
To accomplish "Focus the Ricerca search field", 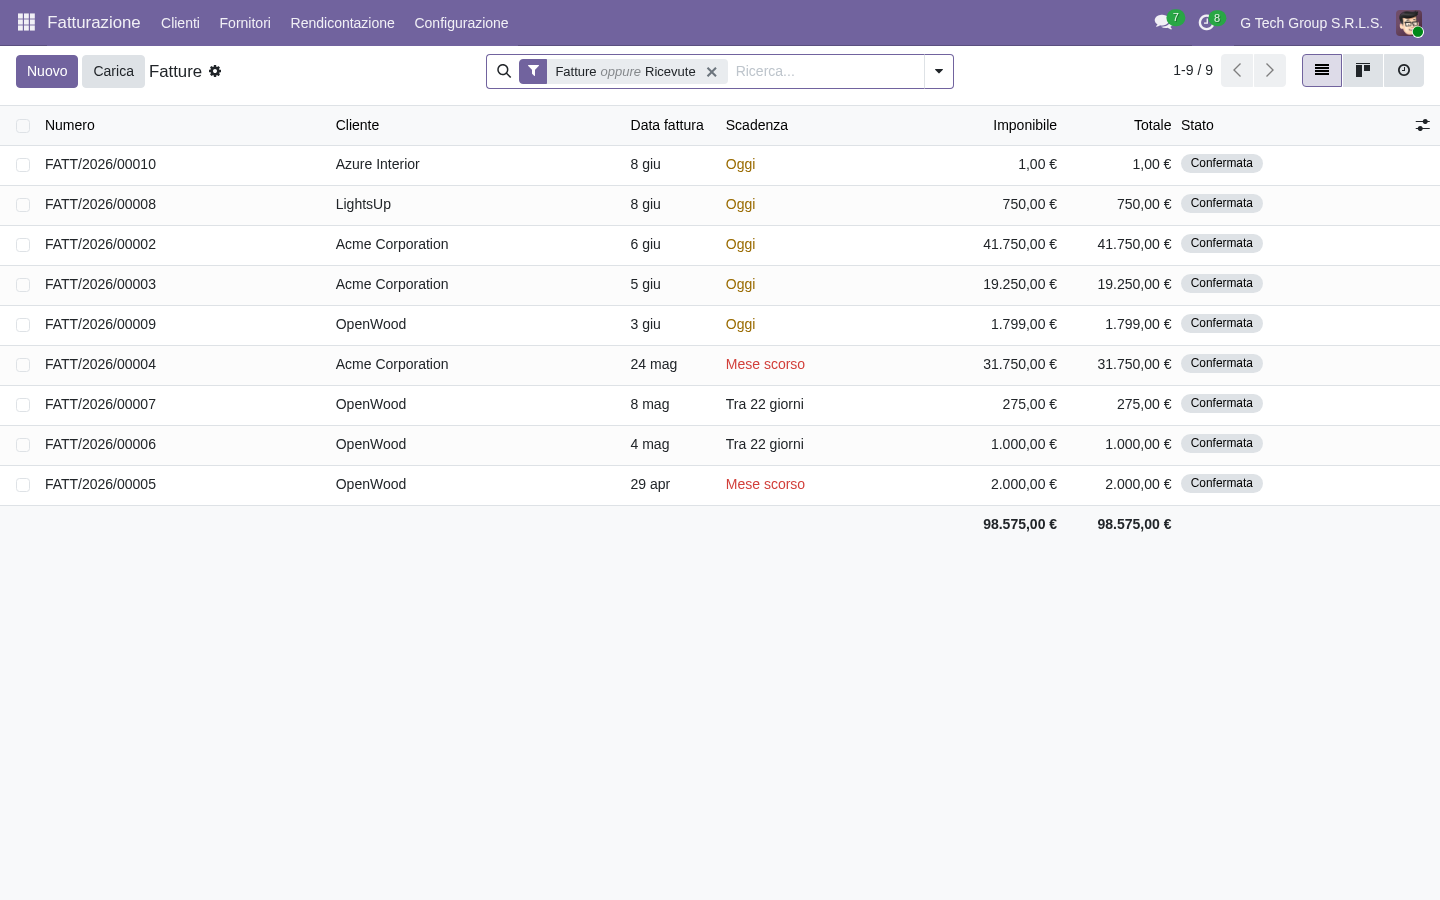I will tap(826, 71).
